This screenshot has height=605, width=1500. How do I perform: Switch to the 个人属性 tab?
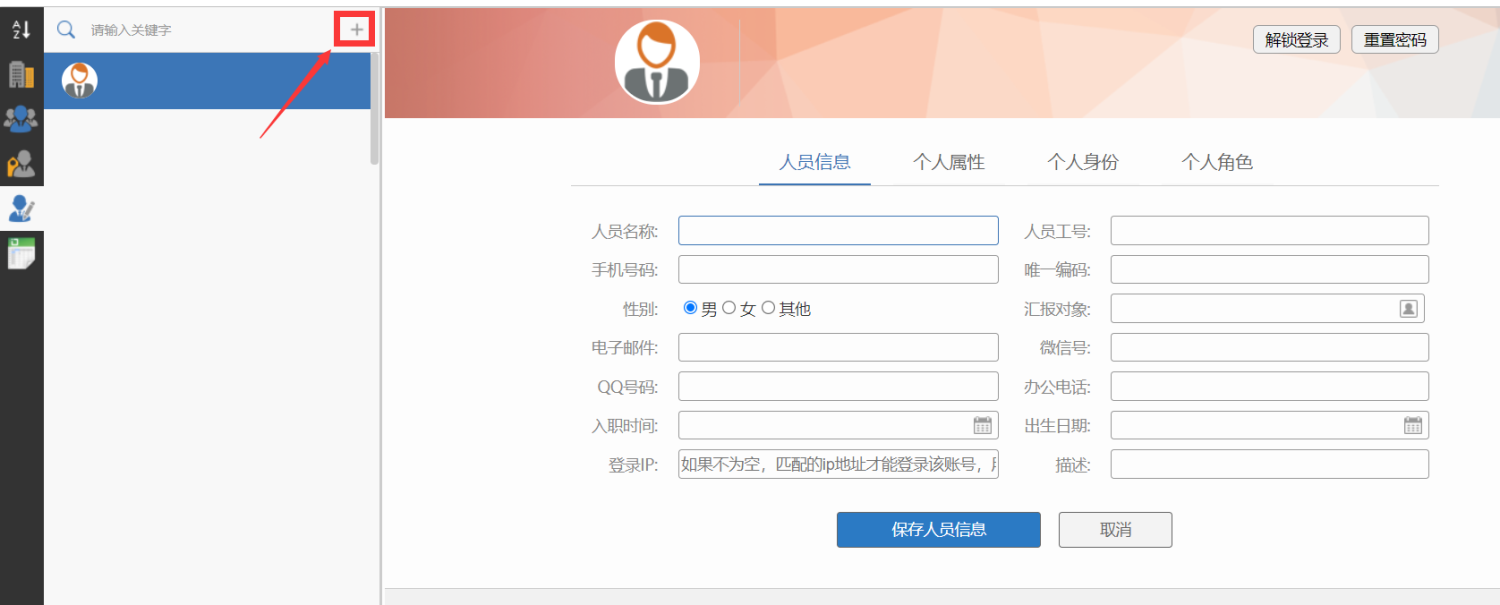pyautogui.click(x=949, y=162)
